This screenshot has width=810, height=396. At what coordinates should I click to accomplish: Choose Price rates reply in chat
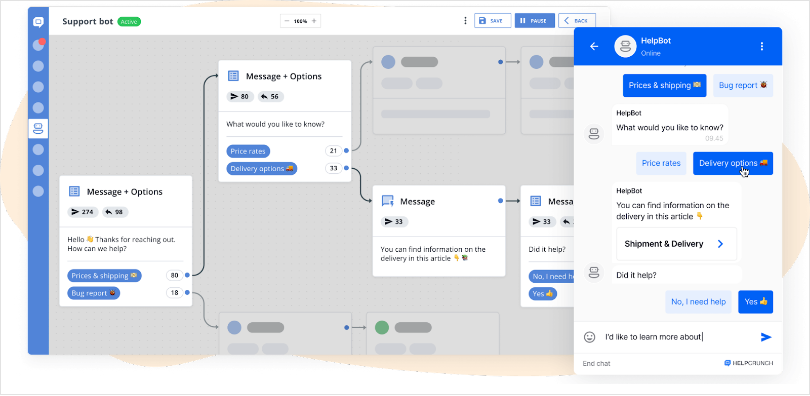(661, 163)
